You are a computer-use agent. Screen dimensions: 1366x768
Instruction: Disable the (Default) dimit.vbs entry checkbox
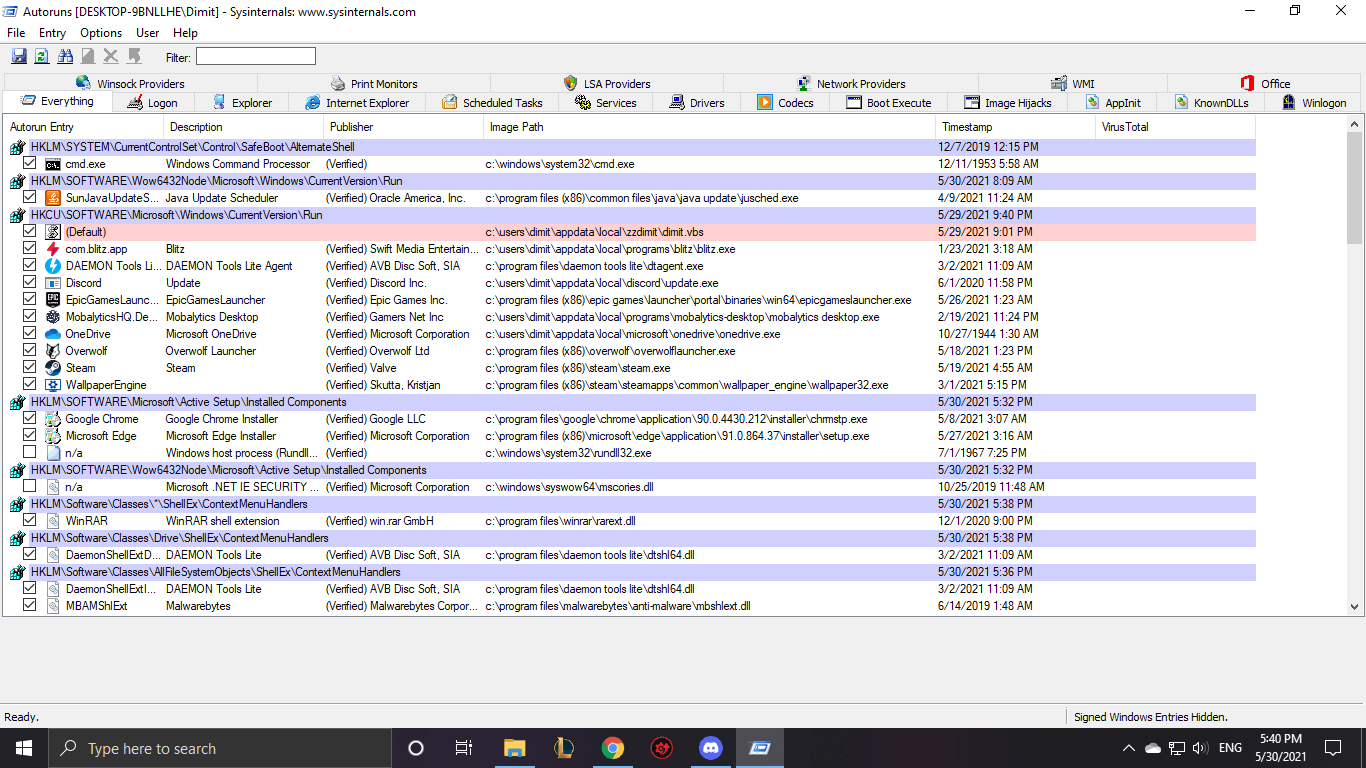click(x=30, y=231)
